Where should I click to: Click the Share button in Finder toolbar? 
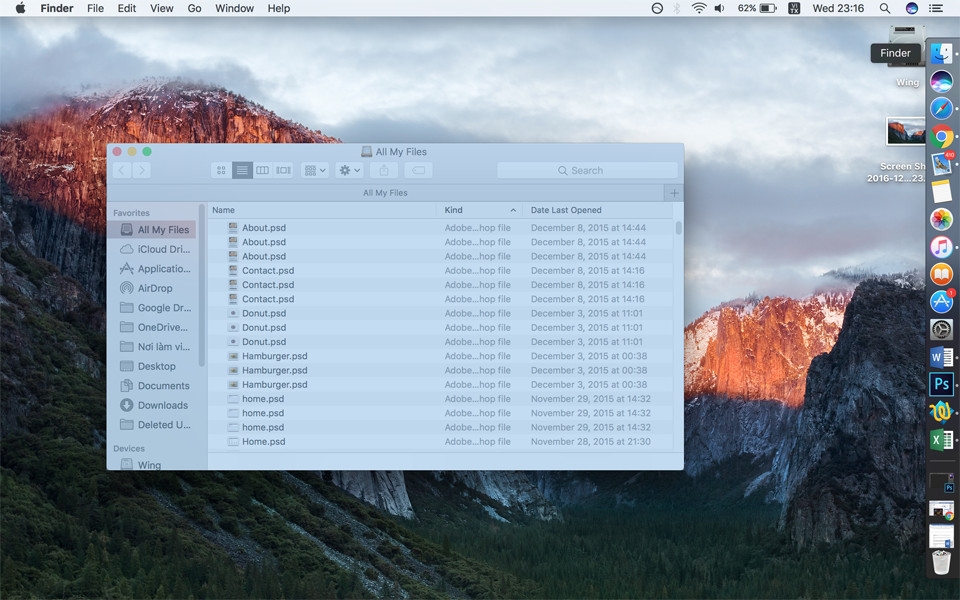(x=383, y=171)
